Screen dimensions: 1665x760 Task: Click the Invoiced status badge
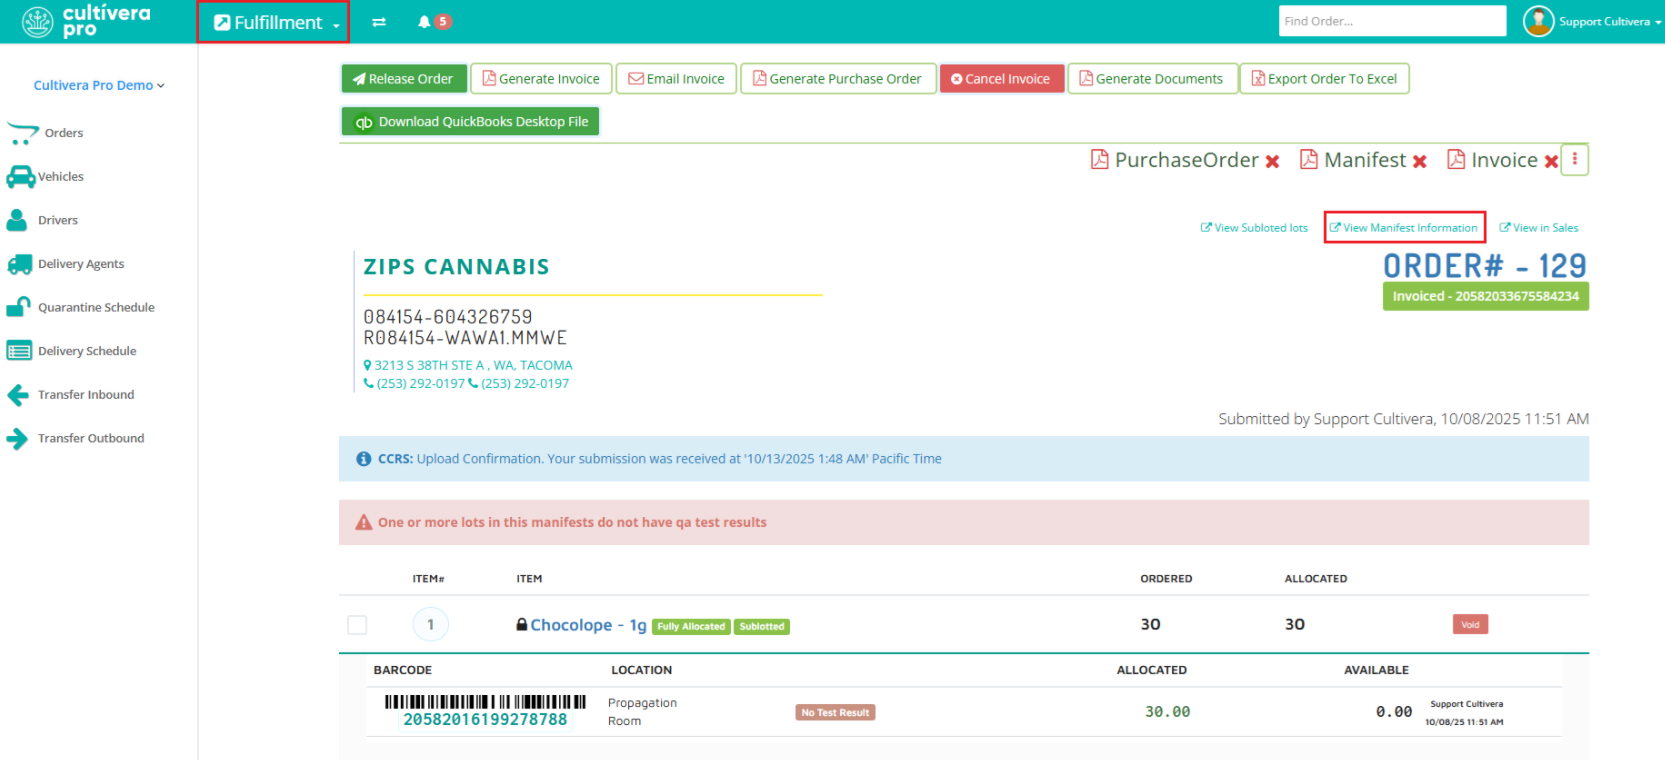(1485, 296)
